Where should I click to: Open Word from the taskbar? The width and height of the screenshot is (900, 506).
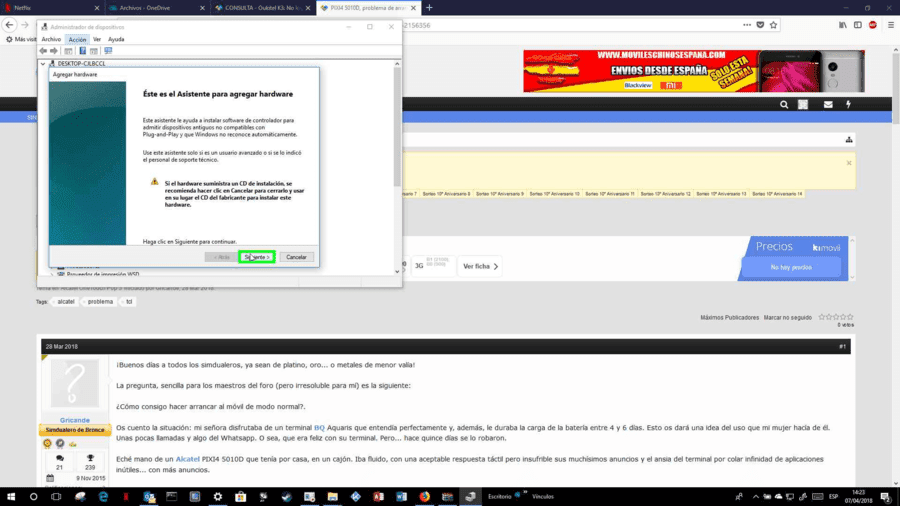(401, 497)
